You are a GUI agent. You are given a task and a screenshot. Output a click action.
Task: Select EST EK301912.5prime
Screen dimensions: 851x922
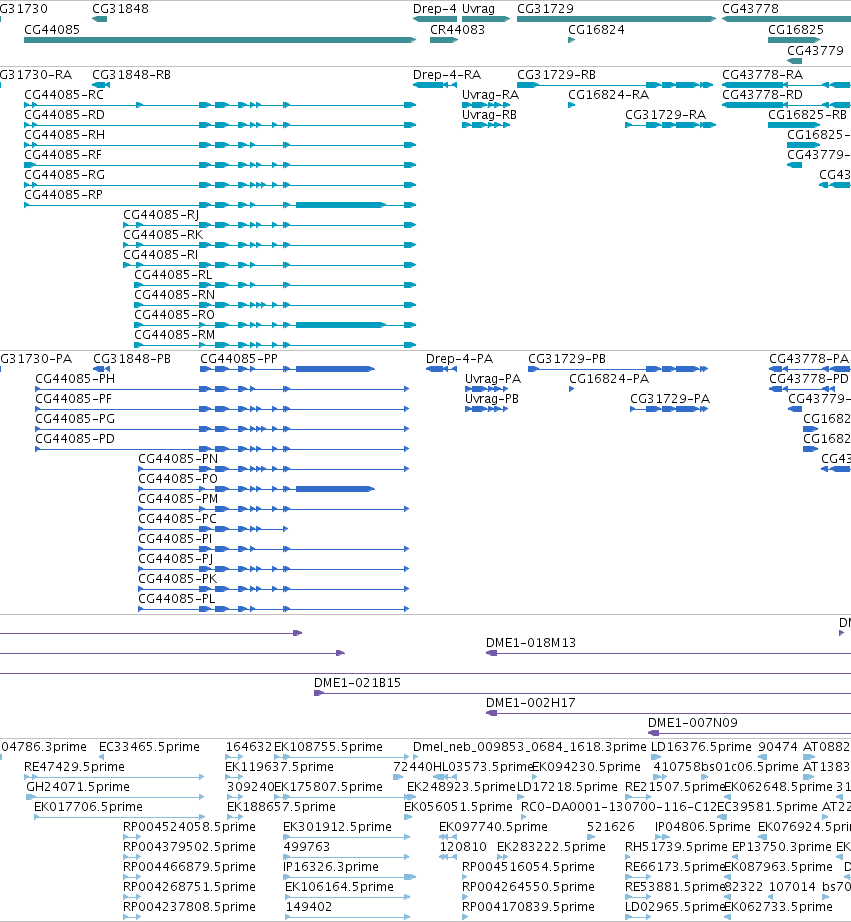pos(337,827)
